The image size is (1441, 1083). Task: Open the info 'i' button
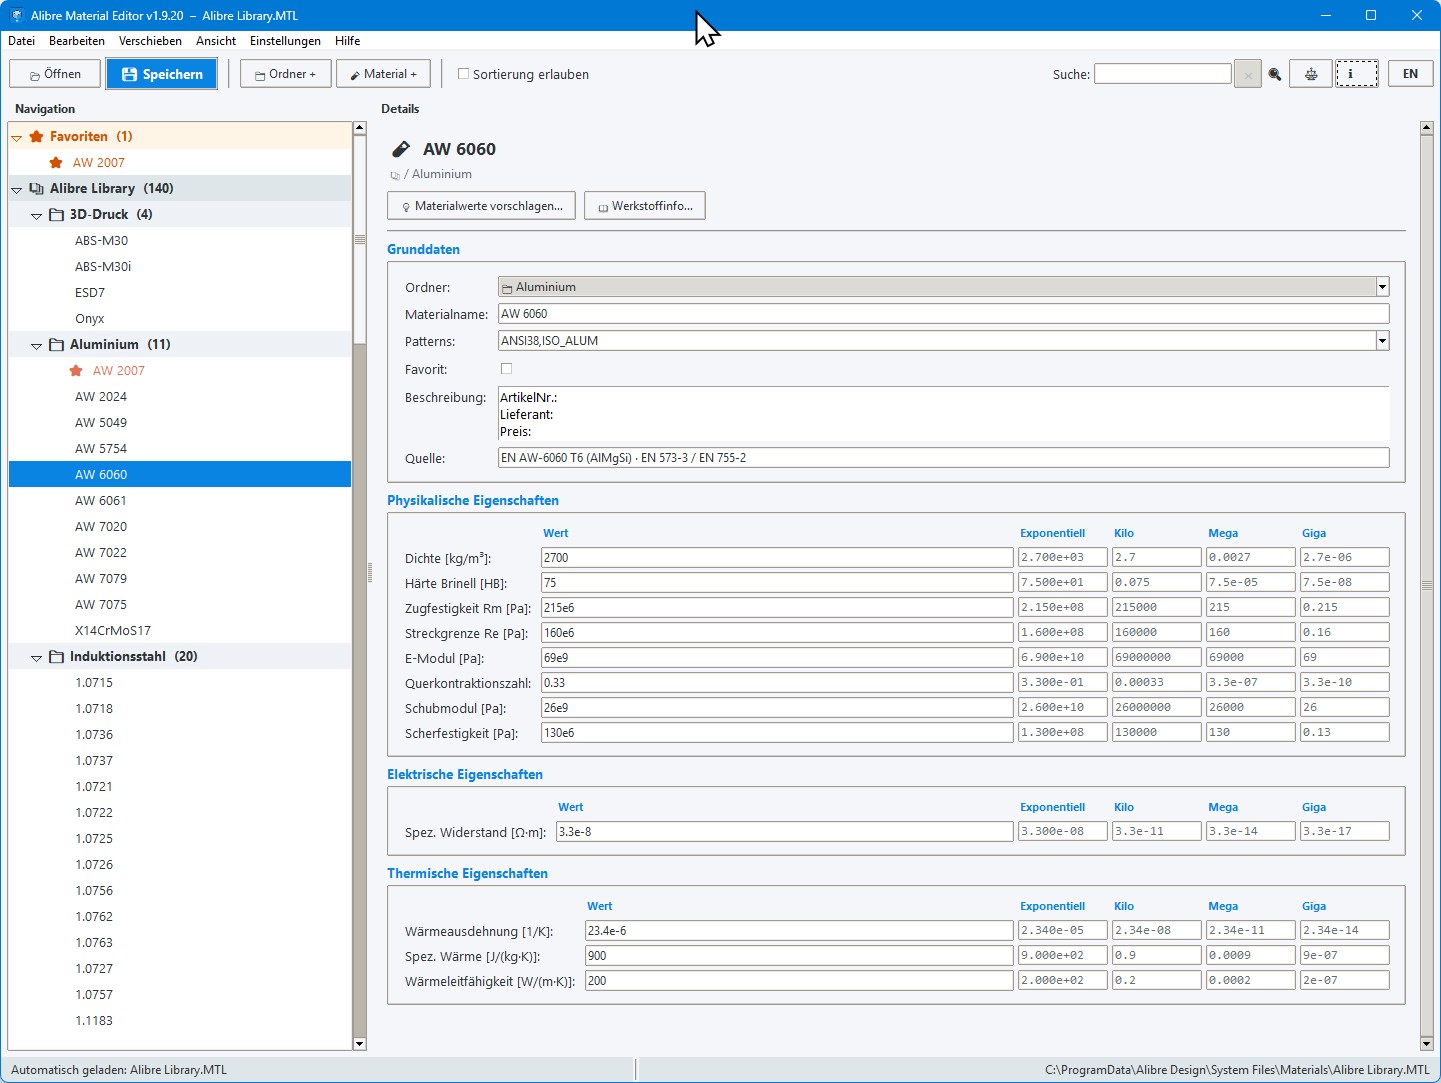1357,74
